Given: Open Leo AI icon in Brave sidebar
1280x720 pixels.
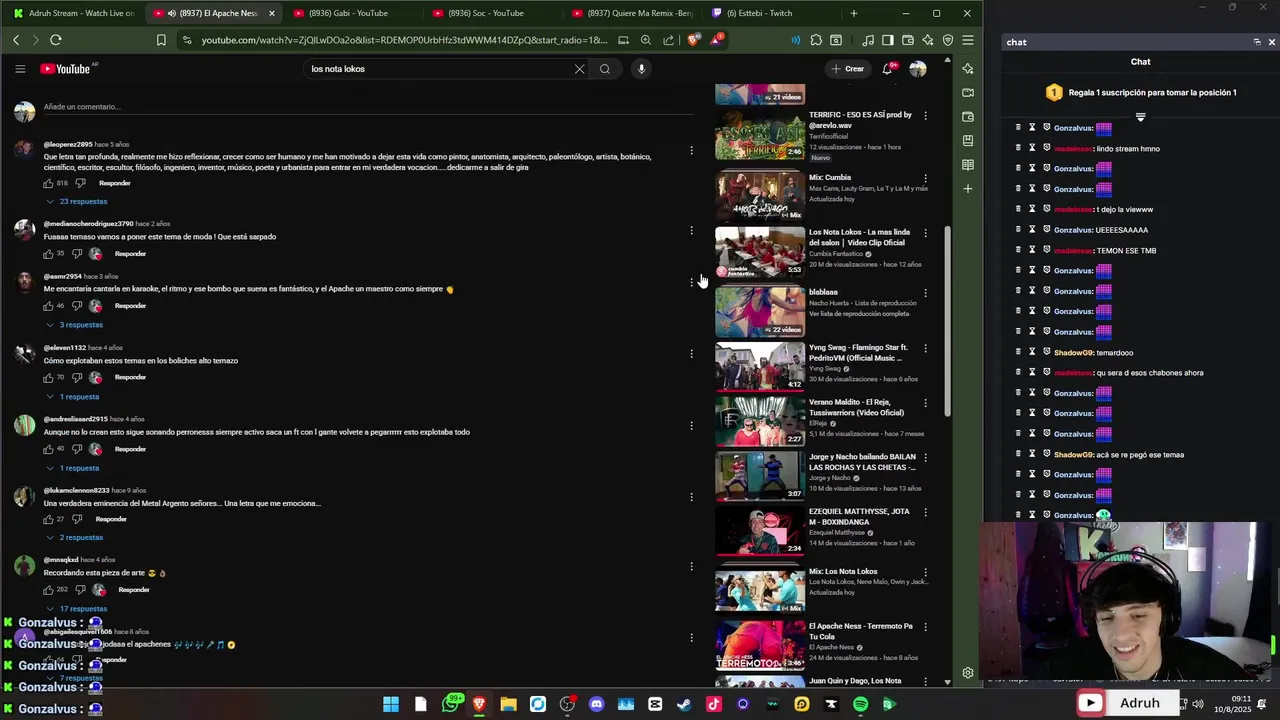Looking at the screenshot, I should (x=967, y=69).
